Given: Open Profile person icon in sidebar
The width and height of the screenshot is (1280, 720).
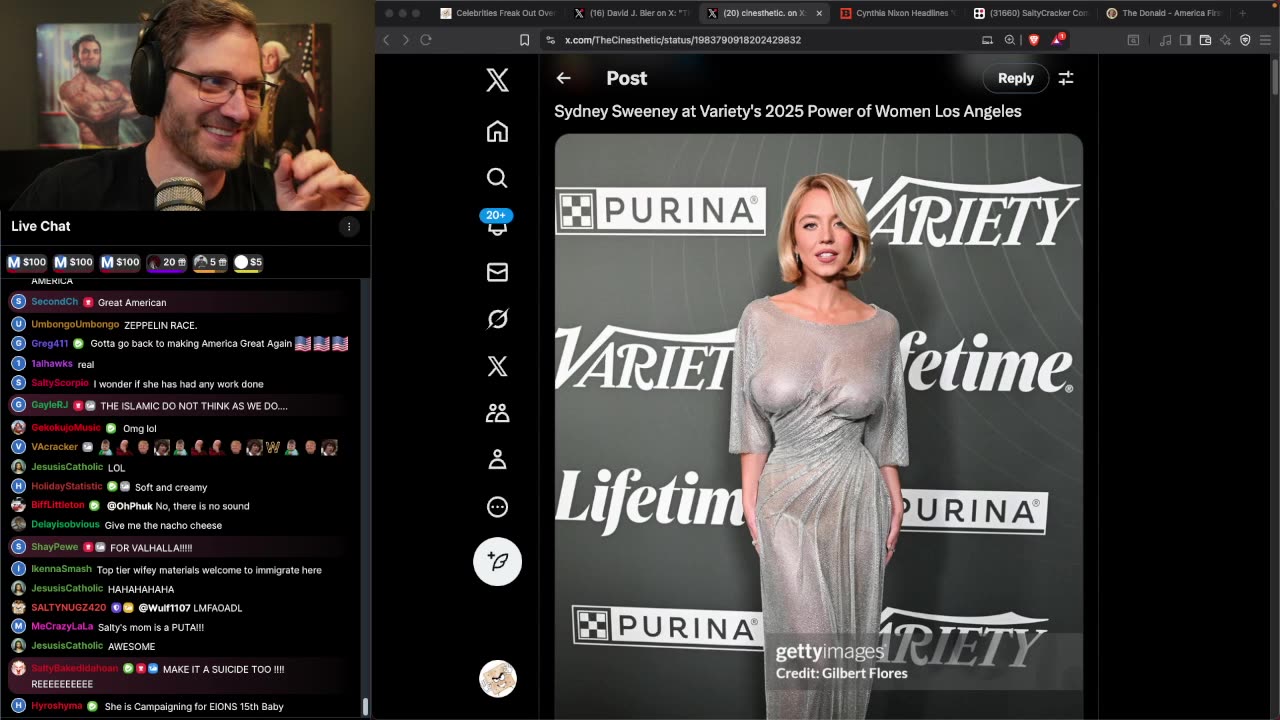Looking at the screenshot, I should [497, 460].
